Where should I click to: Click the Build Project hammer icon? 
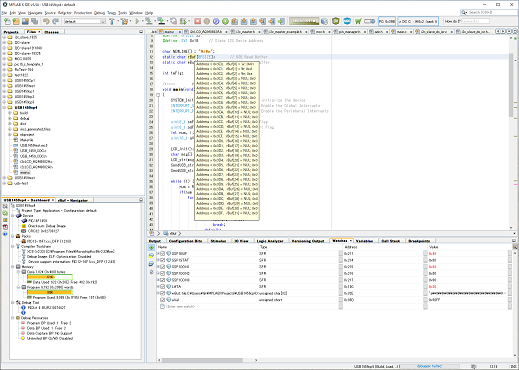[112, 21]
